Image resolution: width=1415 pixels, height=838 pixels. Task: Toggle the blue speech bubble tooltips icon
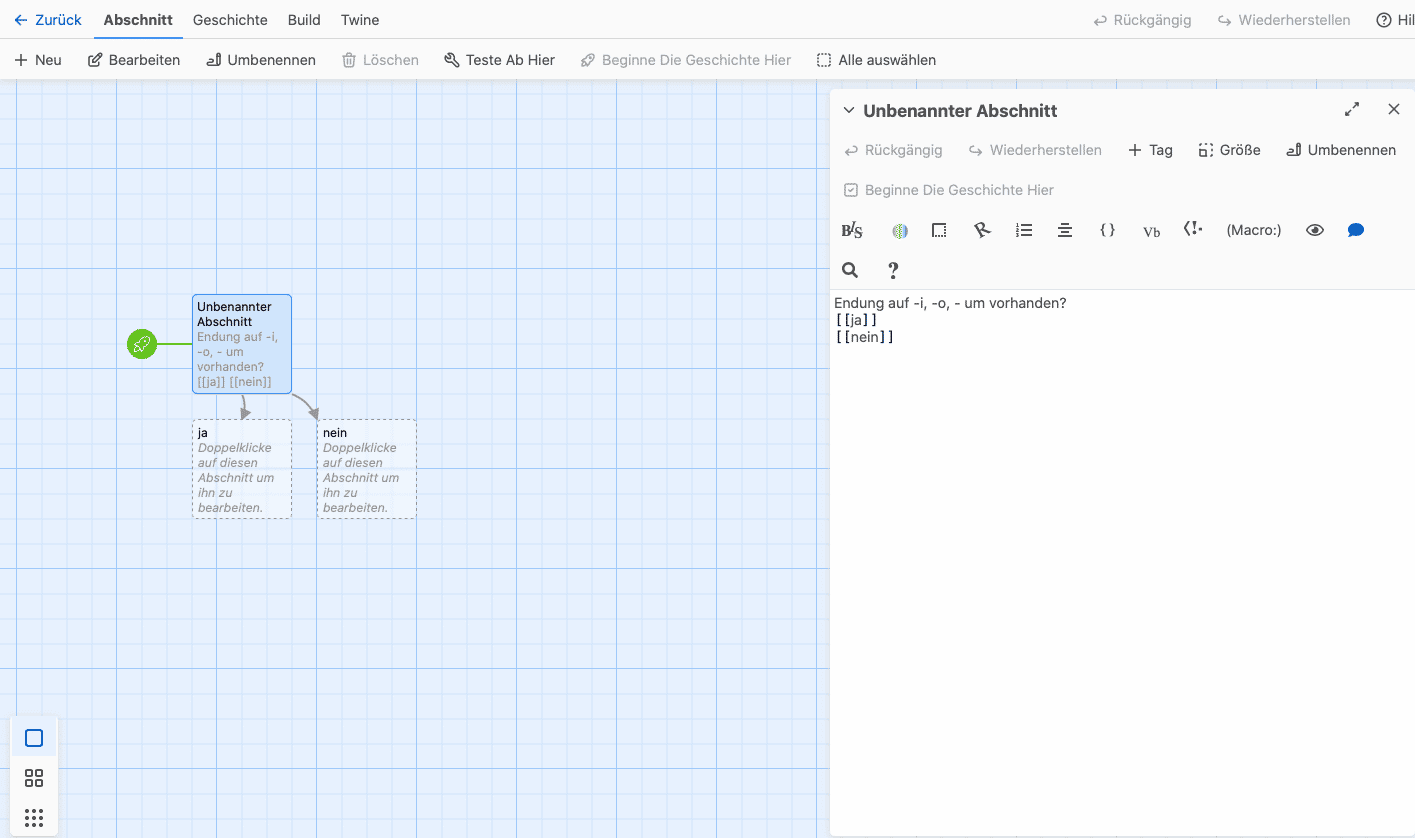tap(1356, 230)
